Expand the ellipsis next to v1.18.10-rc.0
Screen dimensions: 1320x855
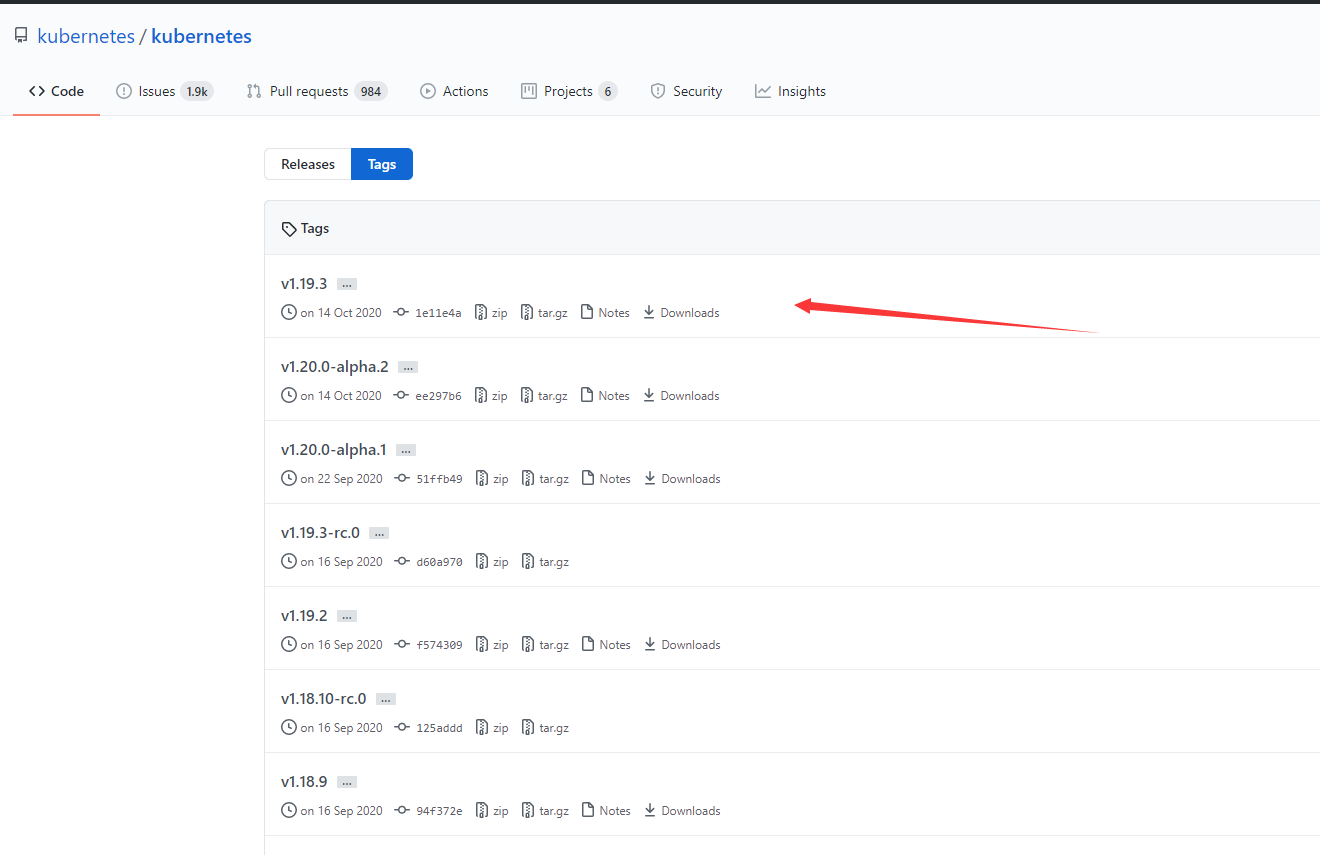coord(386,700)
